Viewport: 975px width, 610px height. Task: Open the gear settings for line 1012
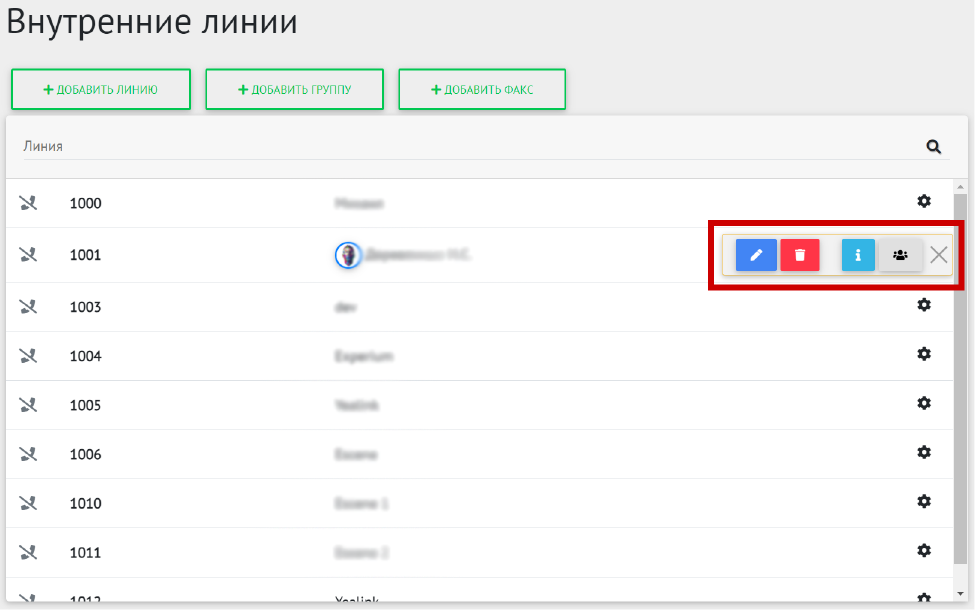(x=924, y=598)
